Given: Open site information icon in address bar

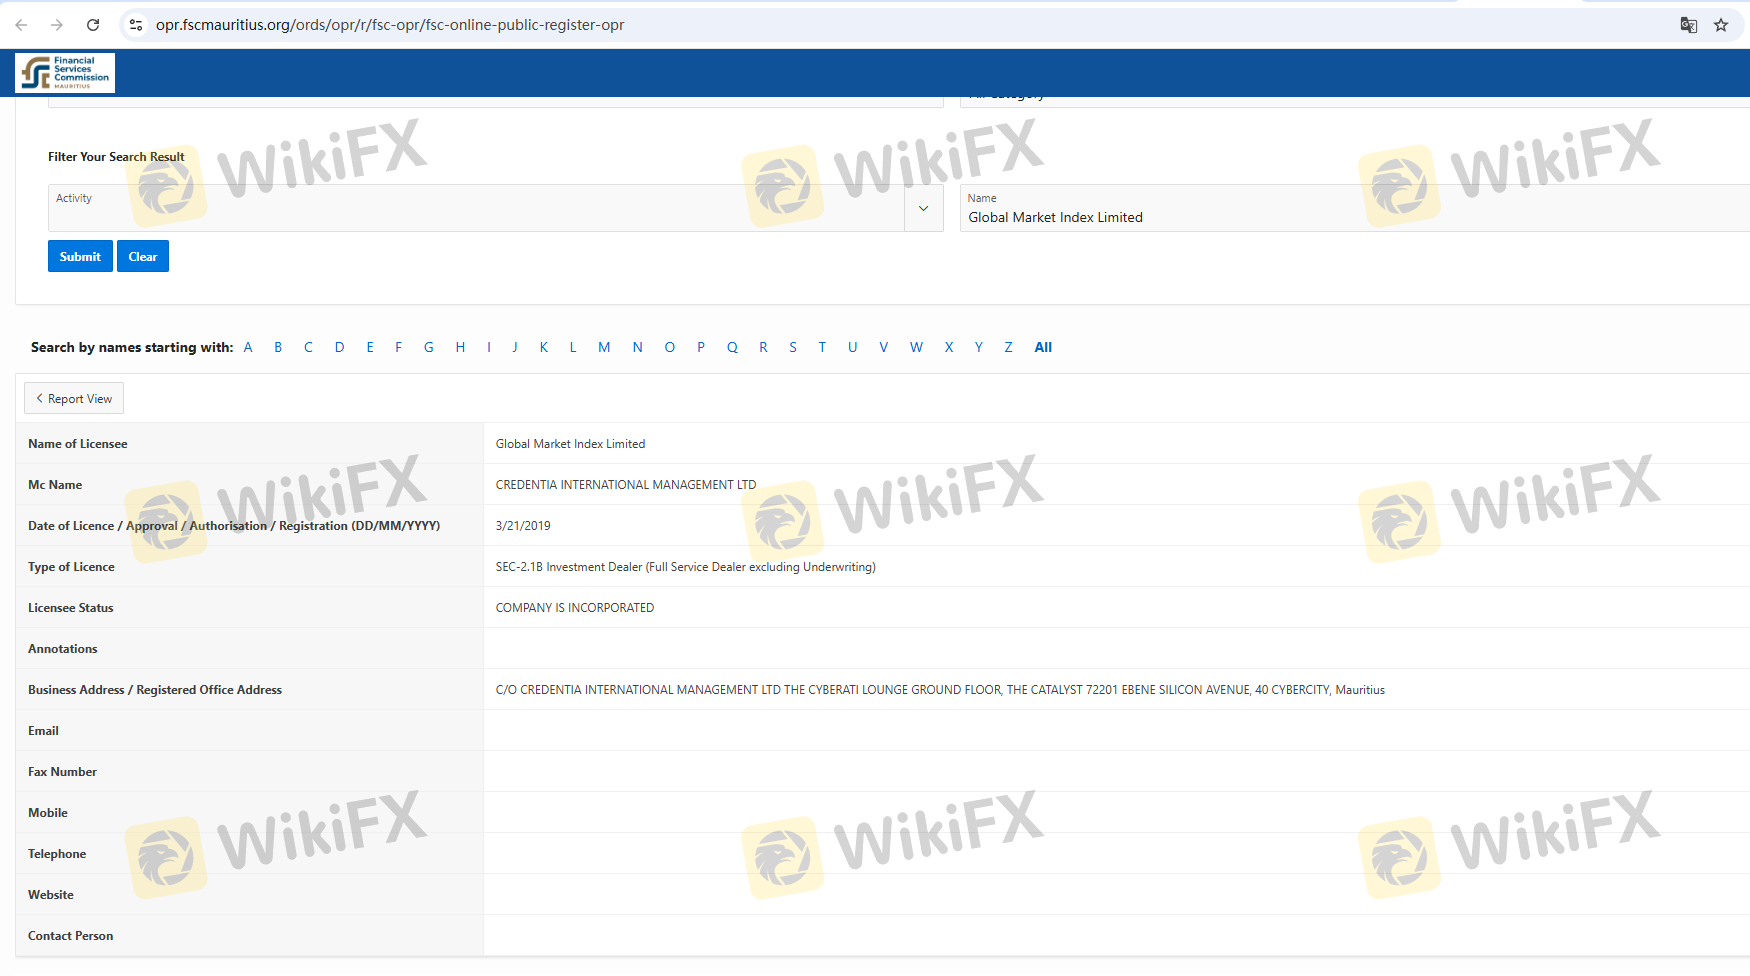Looking at the screenshot, I should point(136,25).
